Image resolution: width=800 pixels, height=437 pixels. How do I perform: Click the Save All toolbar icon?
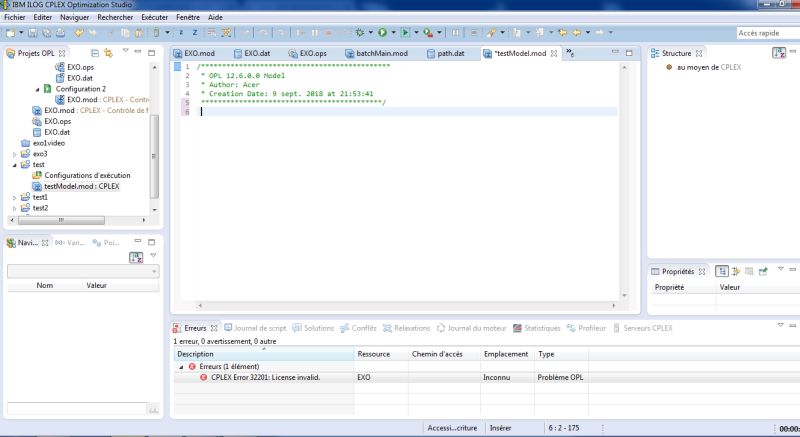pos(46,33)
